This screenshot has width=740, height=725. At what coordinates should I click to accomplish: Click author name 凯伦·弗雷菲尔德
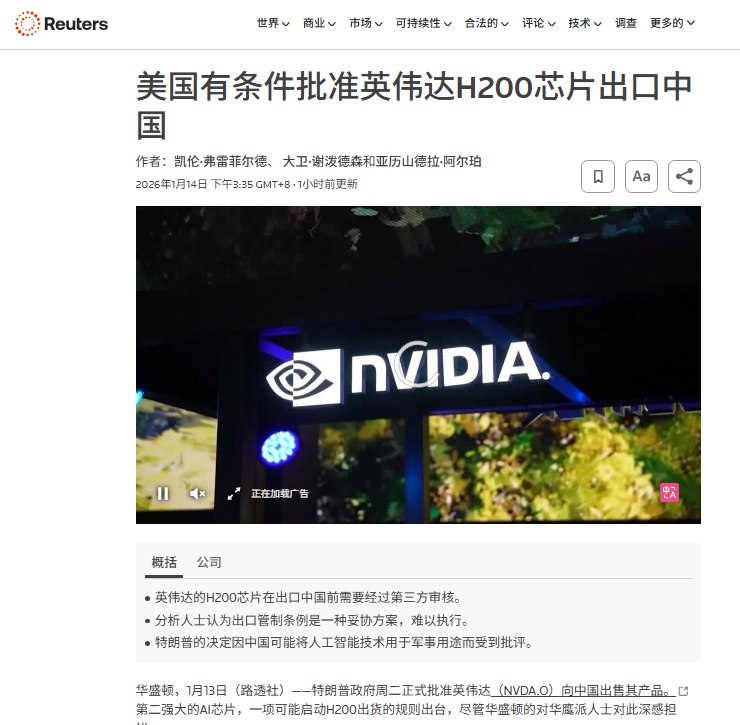[221, 161]
